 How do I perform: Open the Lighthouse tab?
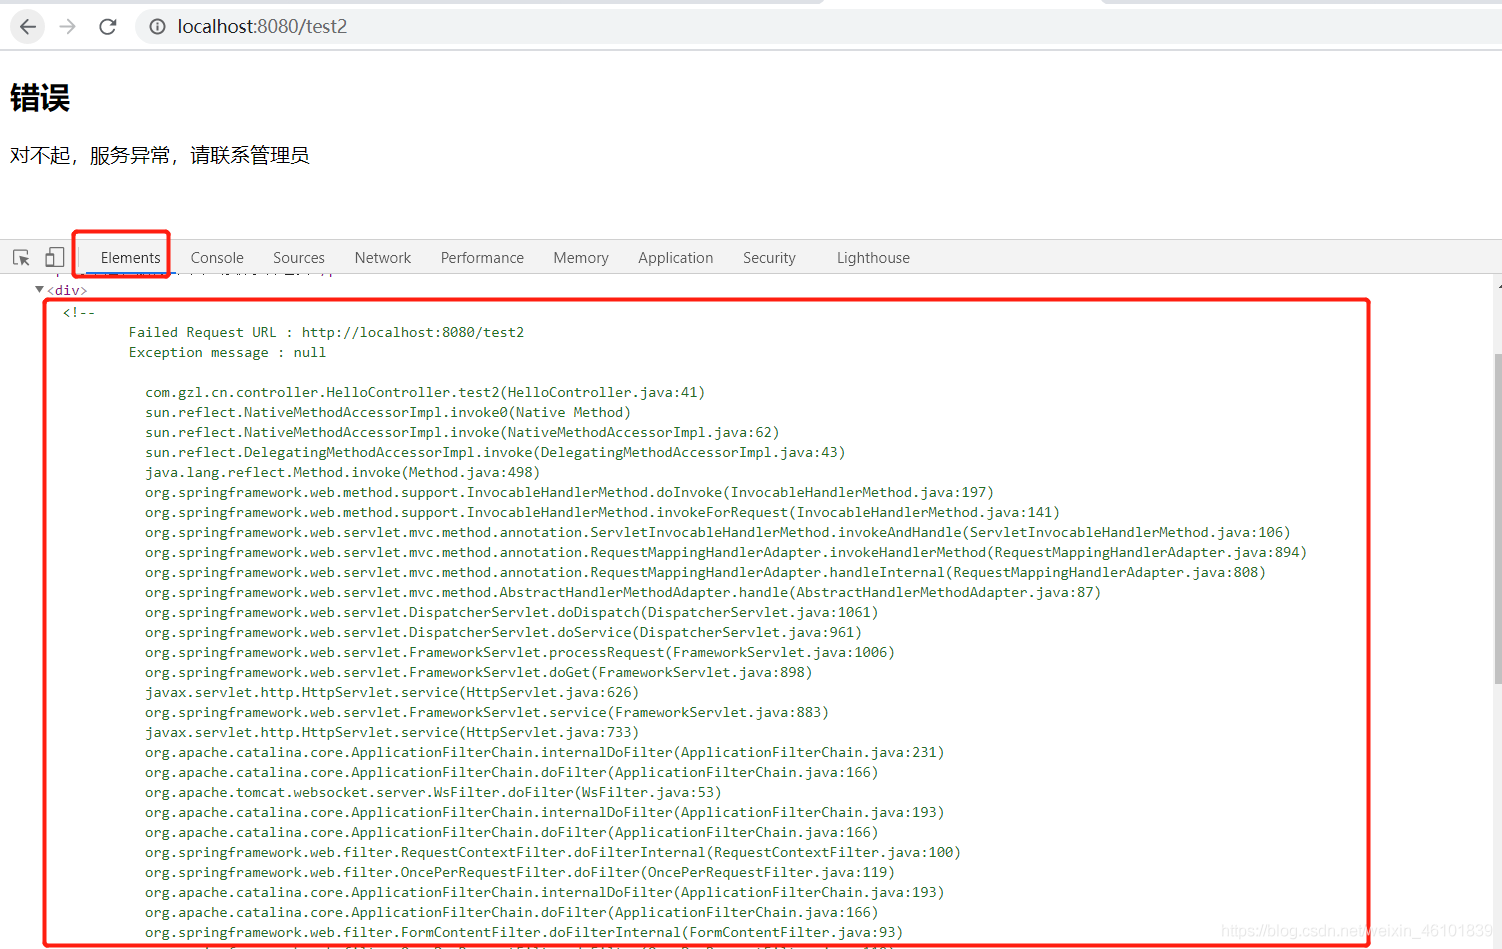[873, 258]
